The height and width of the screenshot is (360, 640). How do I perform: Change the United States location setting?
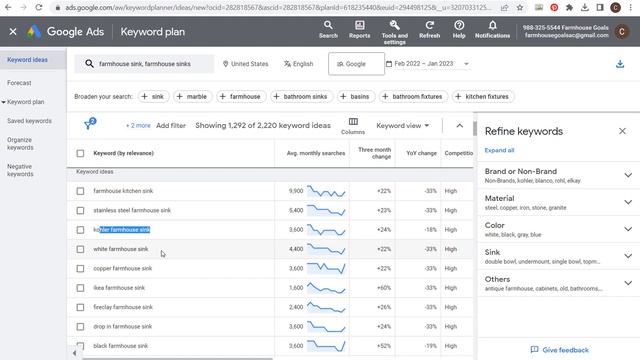(245, 64)
